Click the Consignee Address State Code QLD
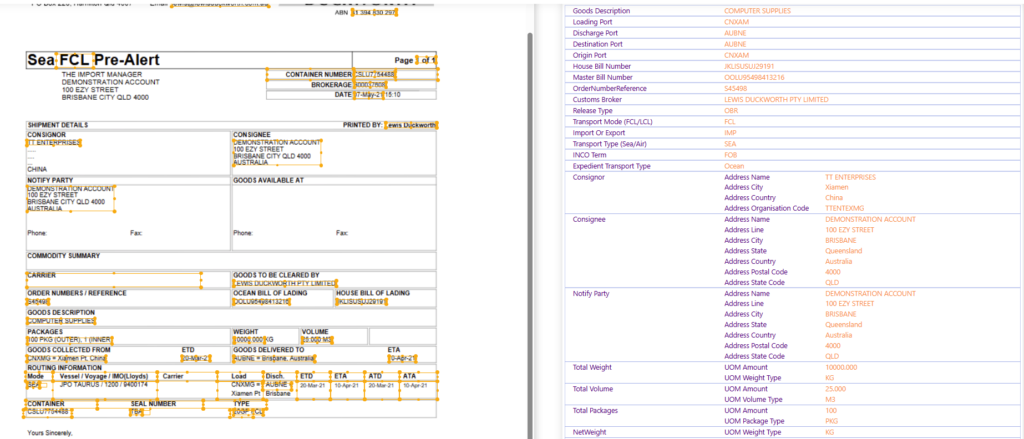Viewport: 1024px width, 439px height. point(832,283)
